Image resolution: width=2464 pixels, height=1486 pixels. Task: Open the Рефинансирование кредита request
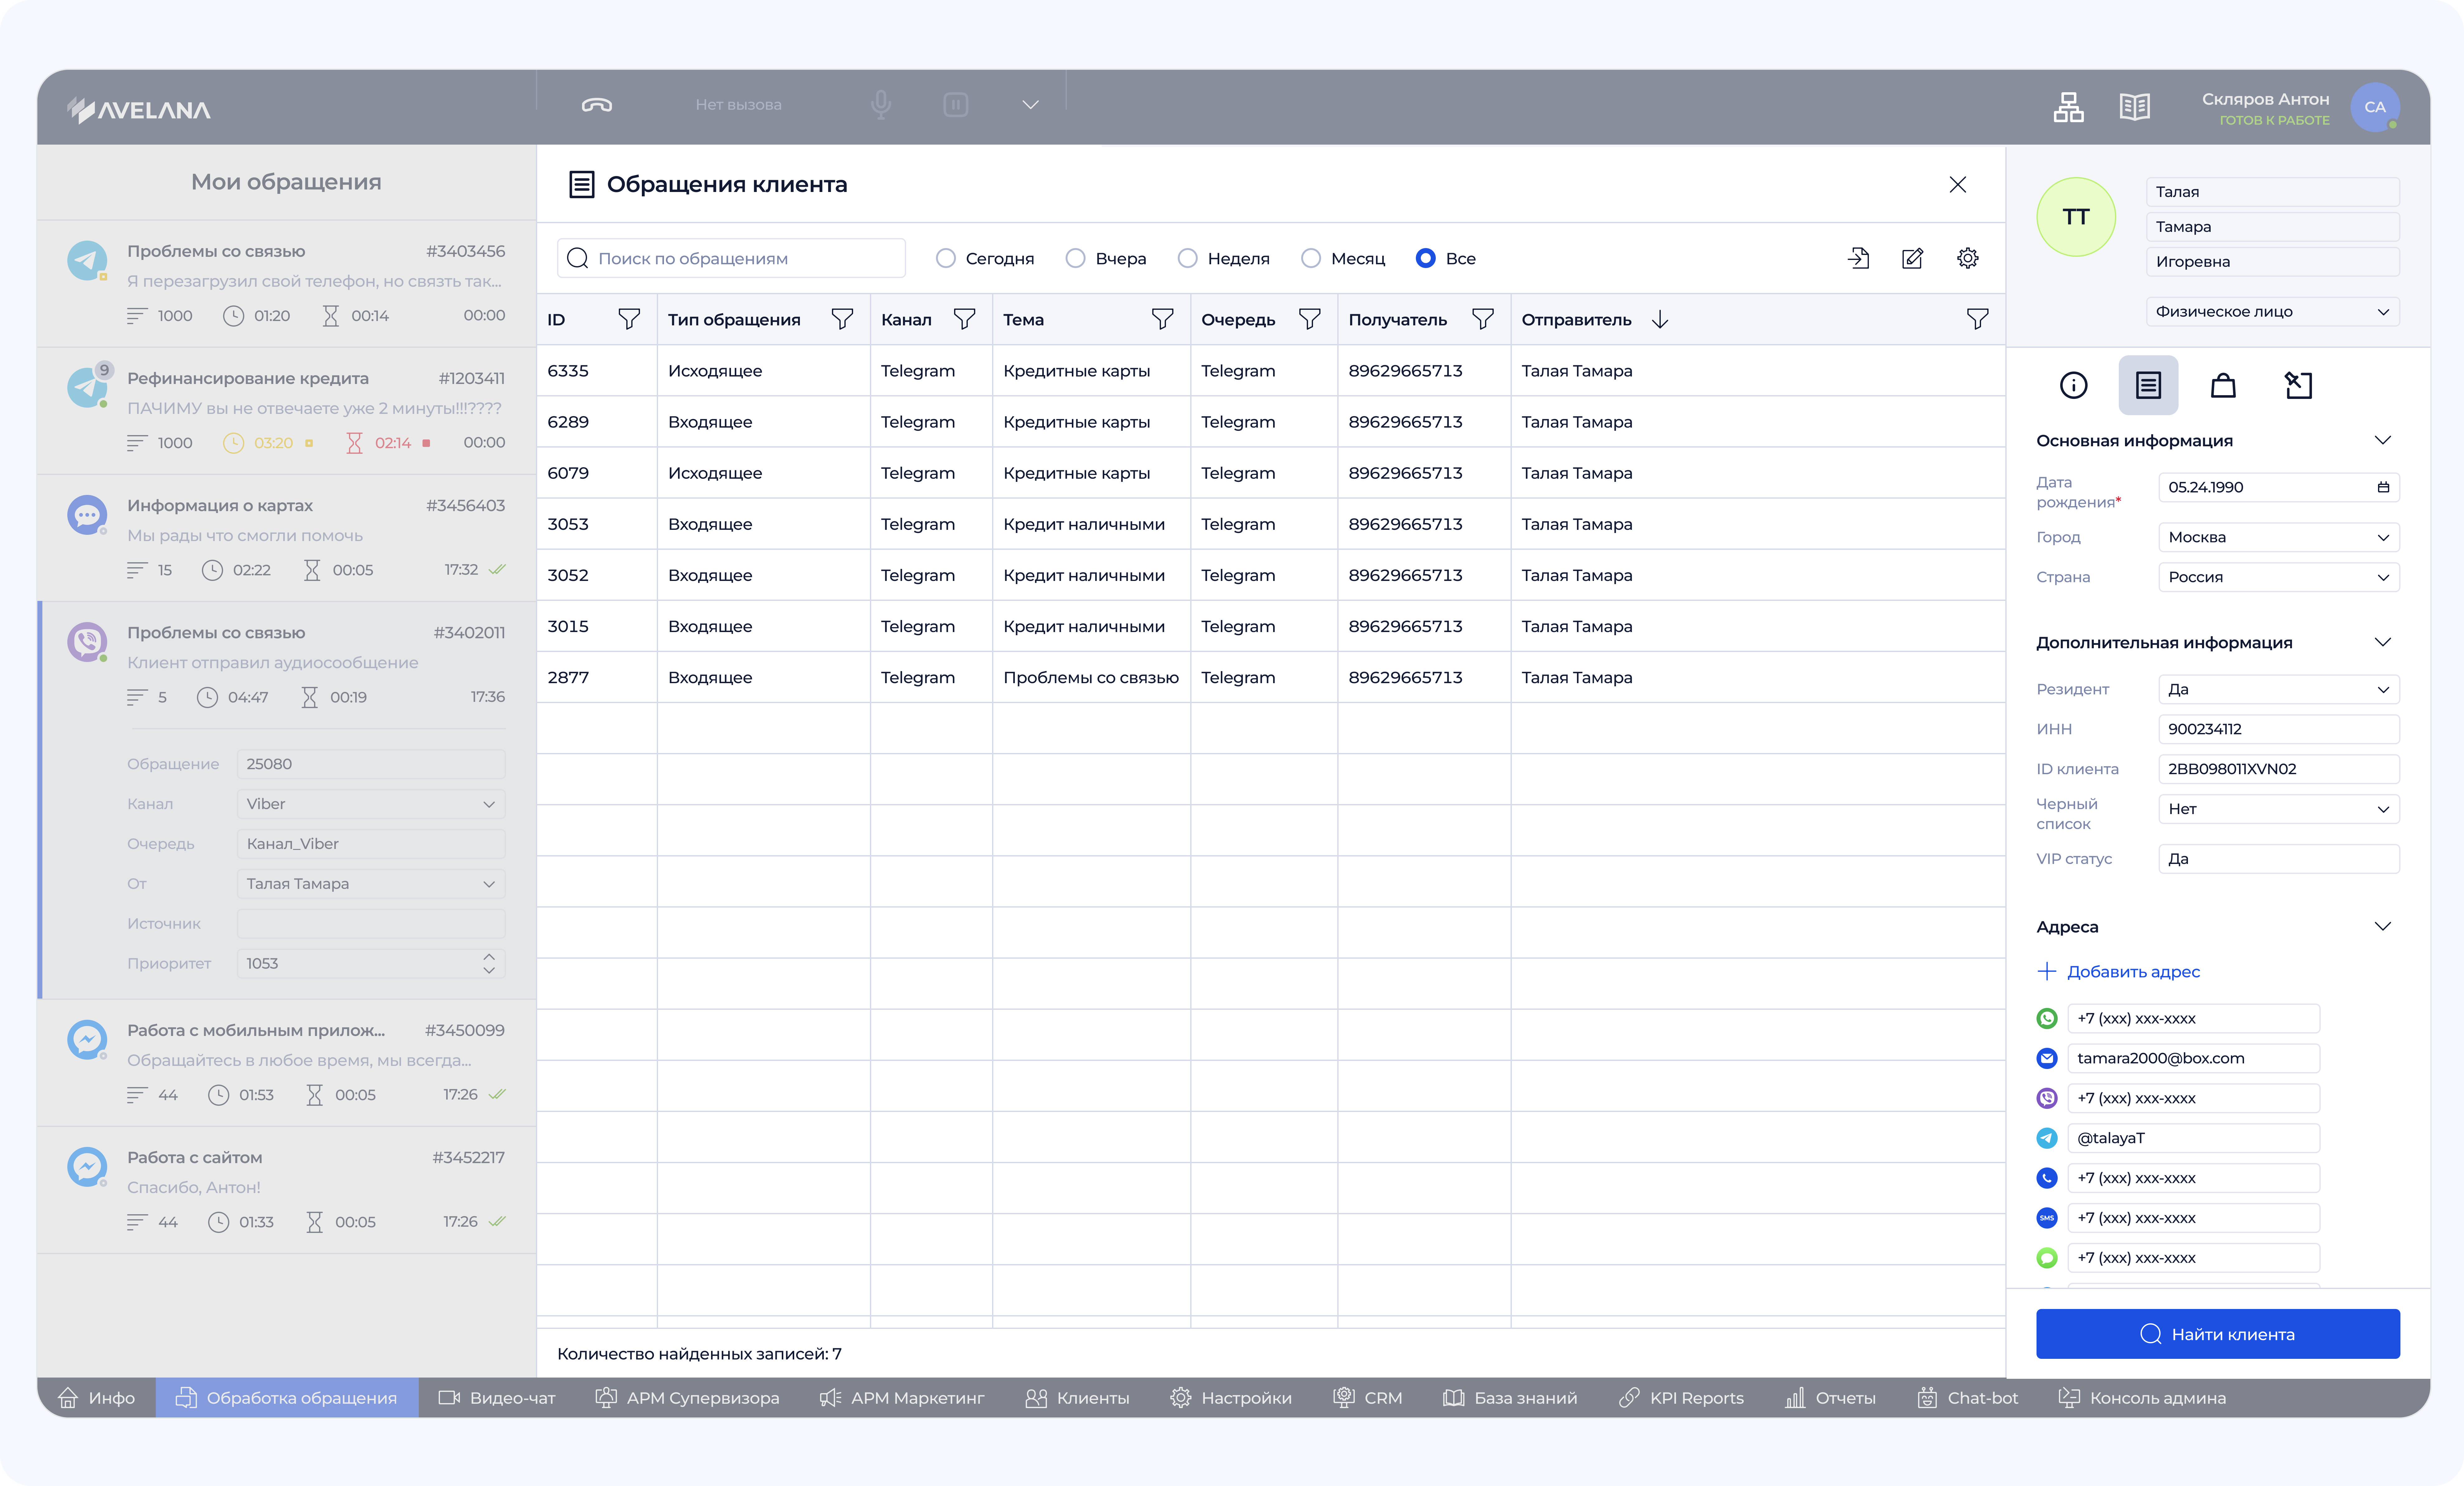[x=287, y=411]
